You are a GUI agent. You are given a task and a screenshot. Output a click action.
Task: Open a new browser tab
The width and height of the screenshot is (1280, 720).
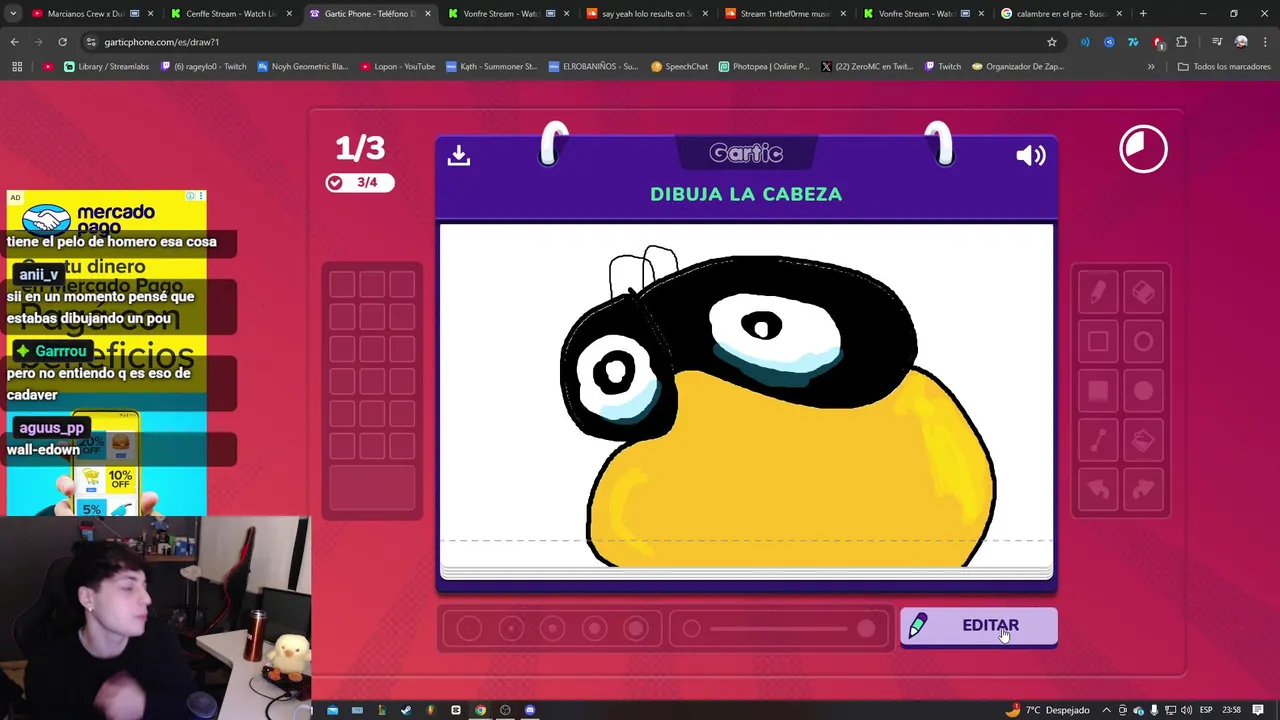(x=1143, y=14)
